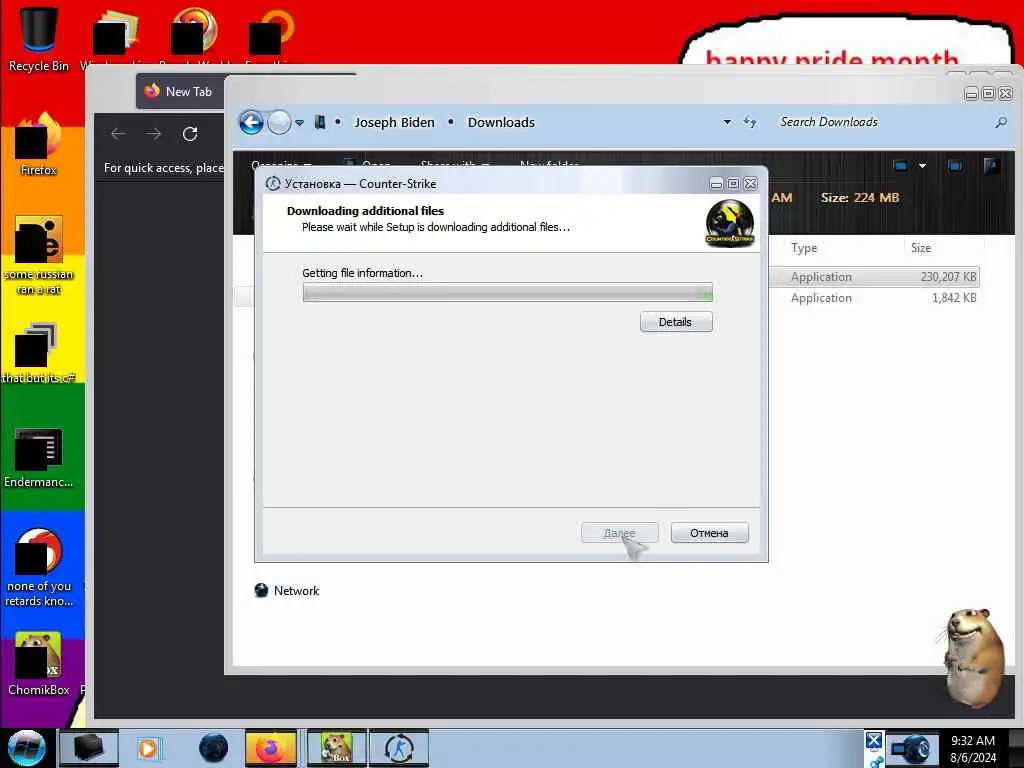Click the Explorer back arrow button
This screenshot has width=1024, height=768.
point(251,122)
